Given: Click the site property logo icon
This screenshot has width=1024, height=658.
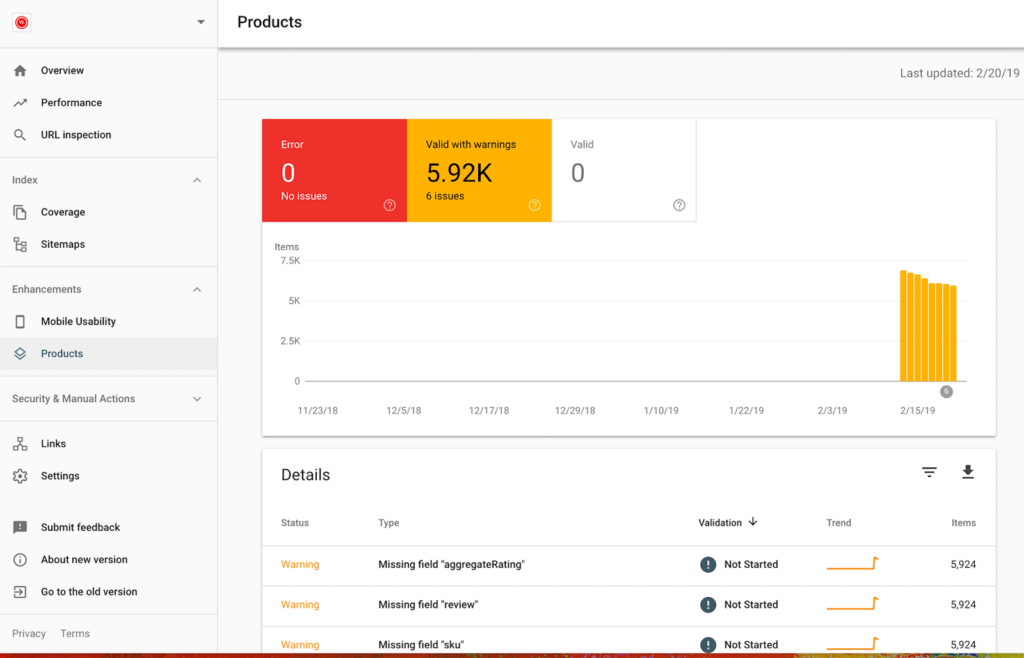Looking at the screenshot, I should tap(22, 22).
